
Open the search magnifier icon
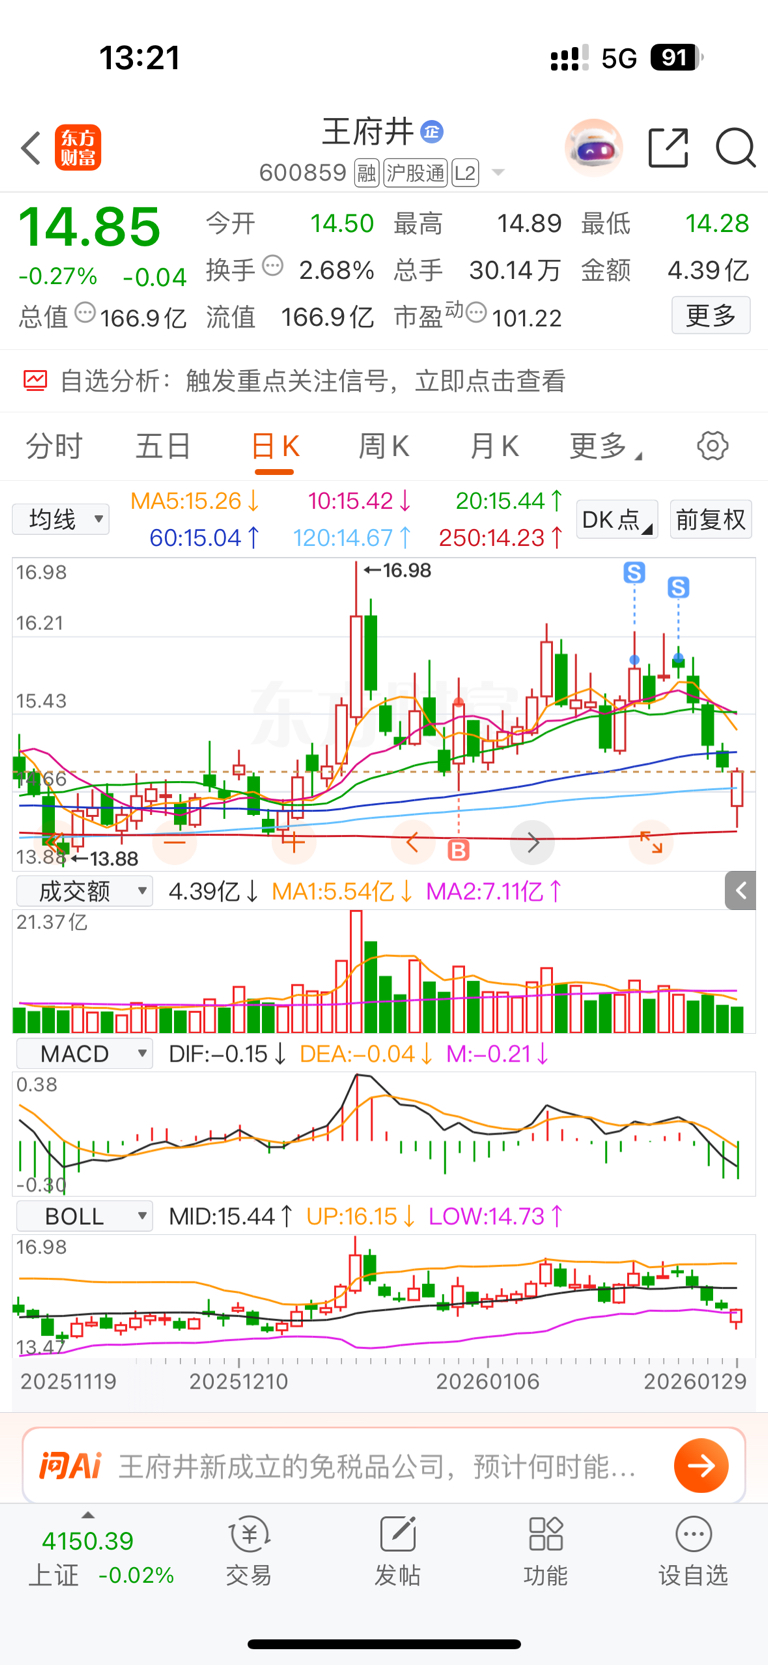point(736,148)
